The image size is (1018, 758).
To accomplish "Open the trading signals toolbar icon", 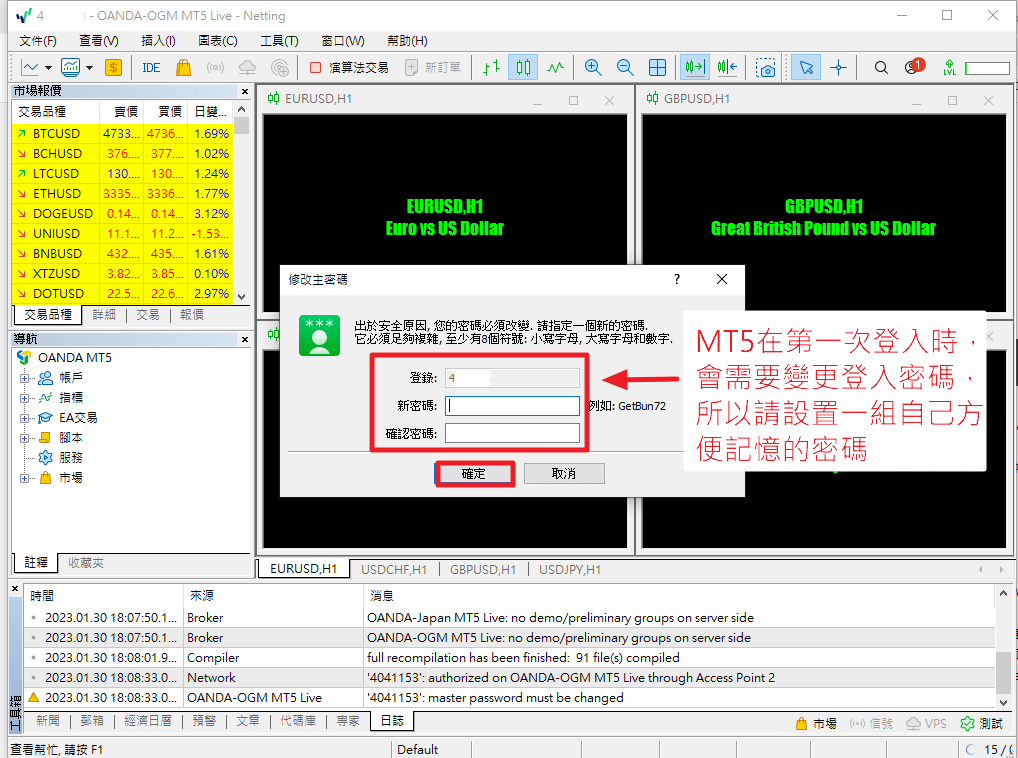I will click(215, 67).
